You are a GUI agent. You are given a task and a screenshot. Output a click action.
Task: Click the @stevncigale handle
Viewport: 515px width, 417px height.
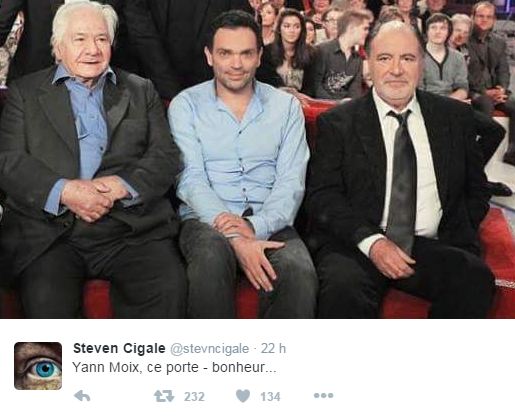point(210,349)
